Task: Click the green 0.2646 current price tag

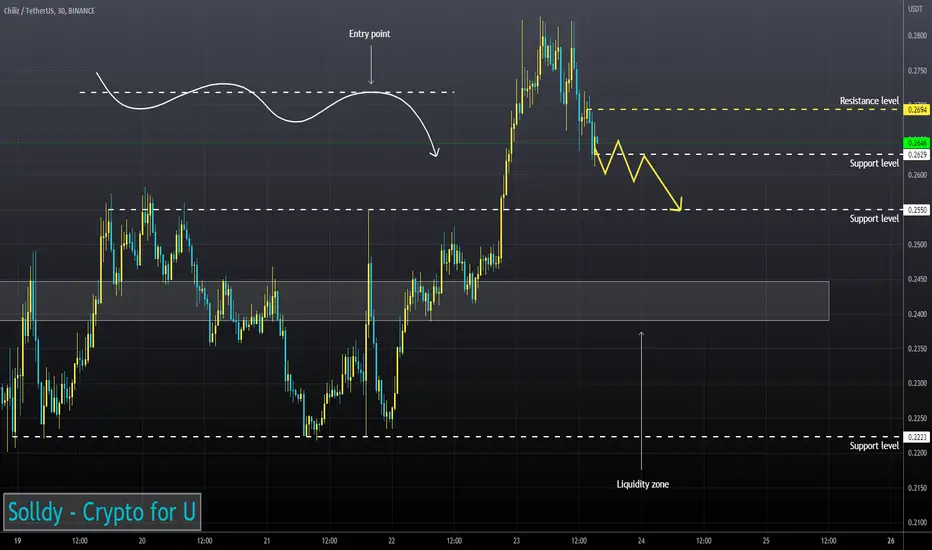Action: [x=917, y=143]
